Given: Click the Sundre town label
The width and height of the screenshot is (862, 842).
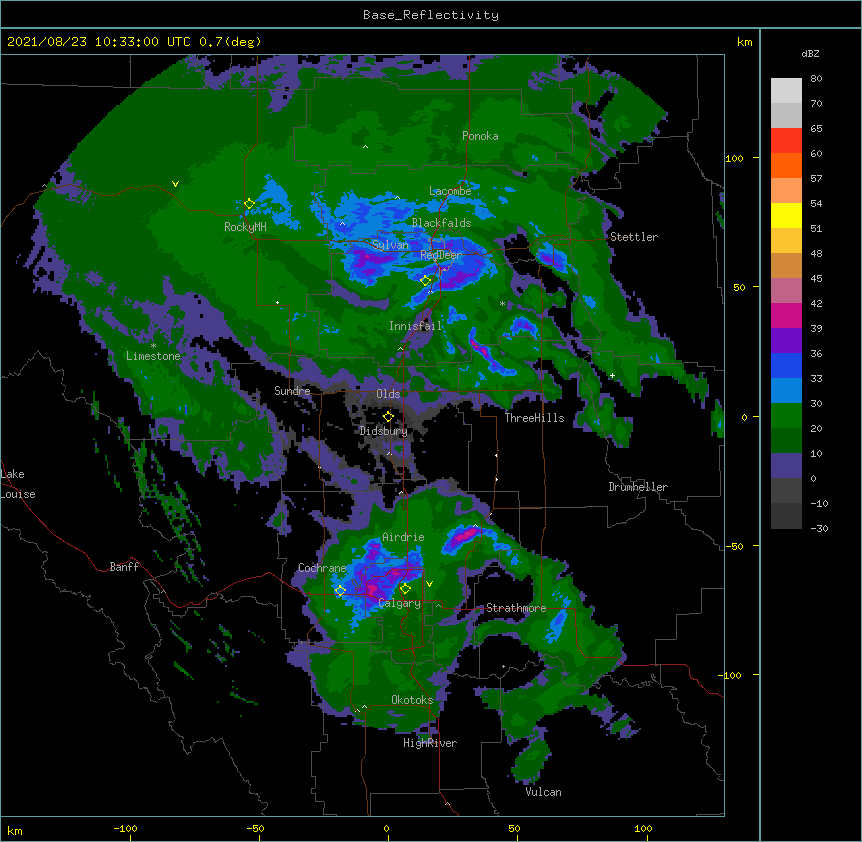Looking at the screenshot, I should [292, 391].
